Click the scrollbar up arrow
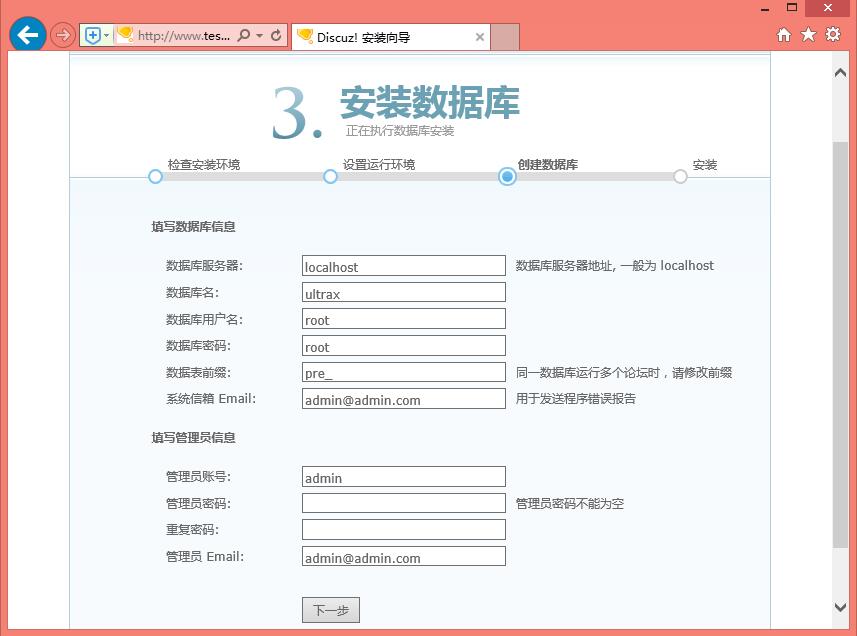857x636 pixels. coord(840,73)
